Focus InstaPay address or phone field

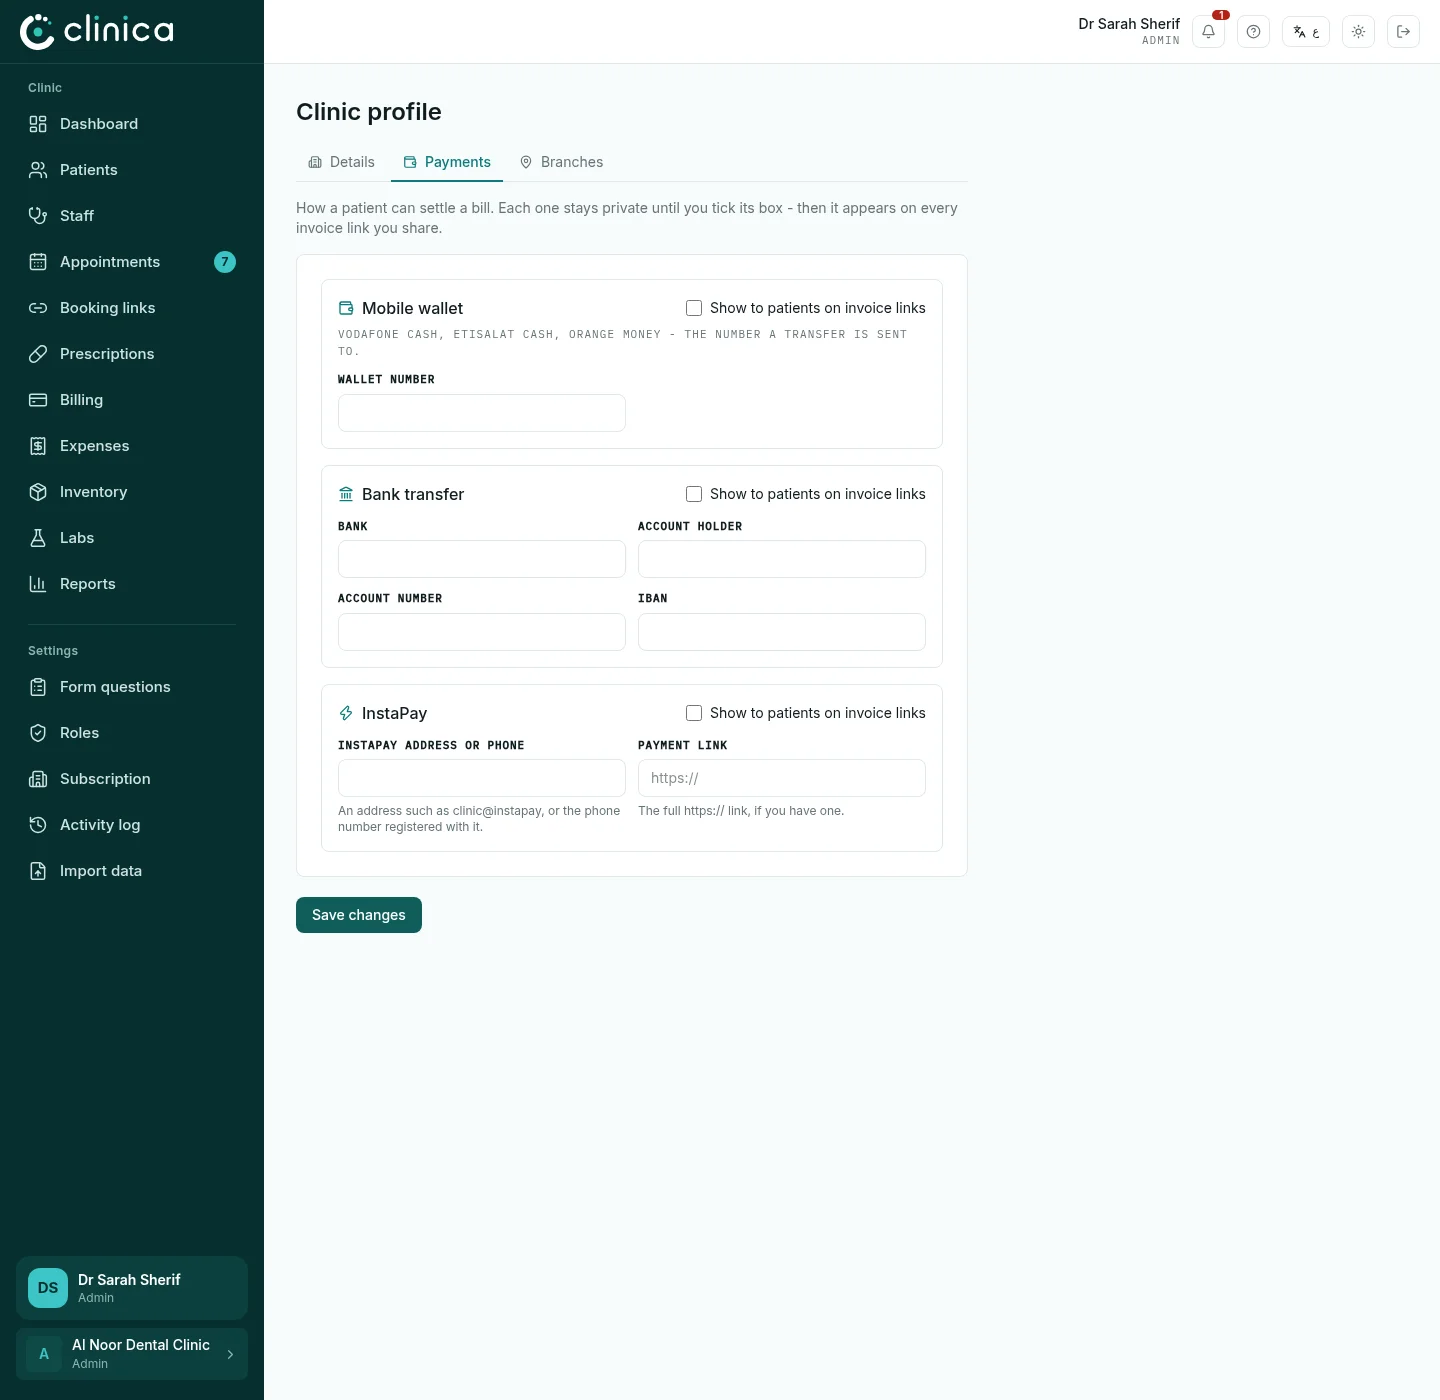pyautogui.click(x=482, y=778)
